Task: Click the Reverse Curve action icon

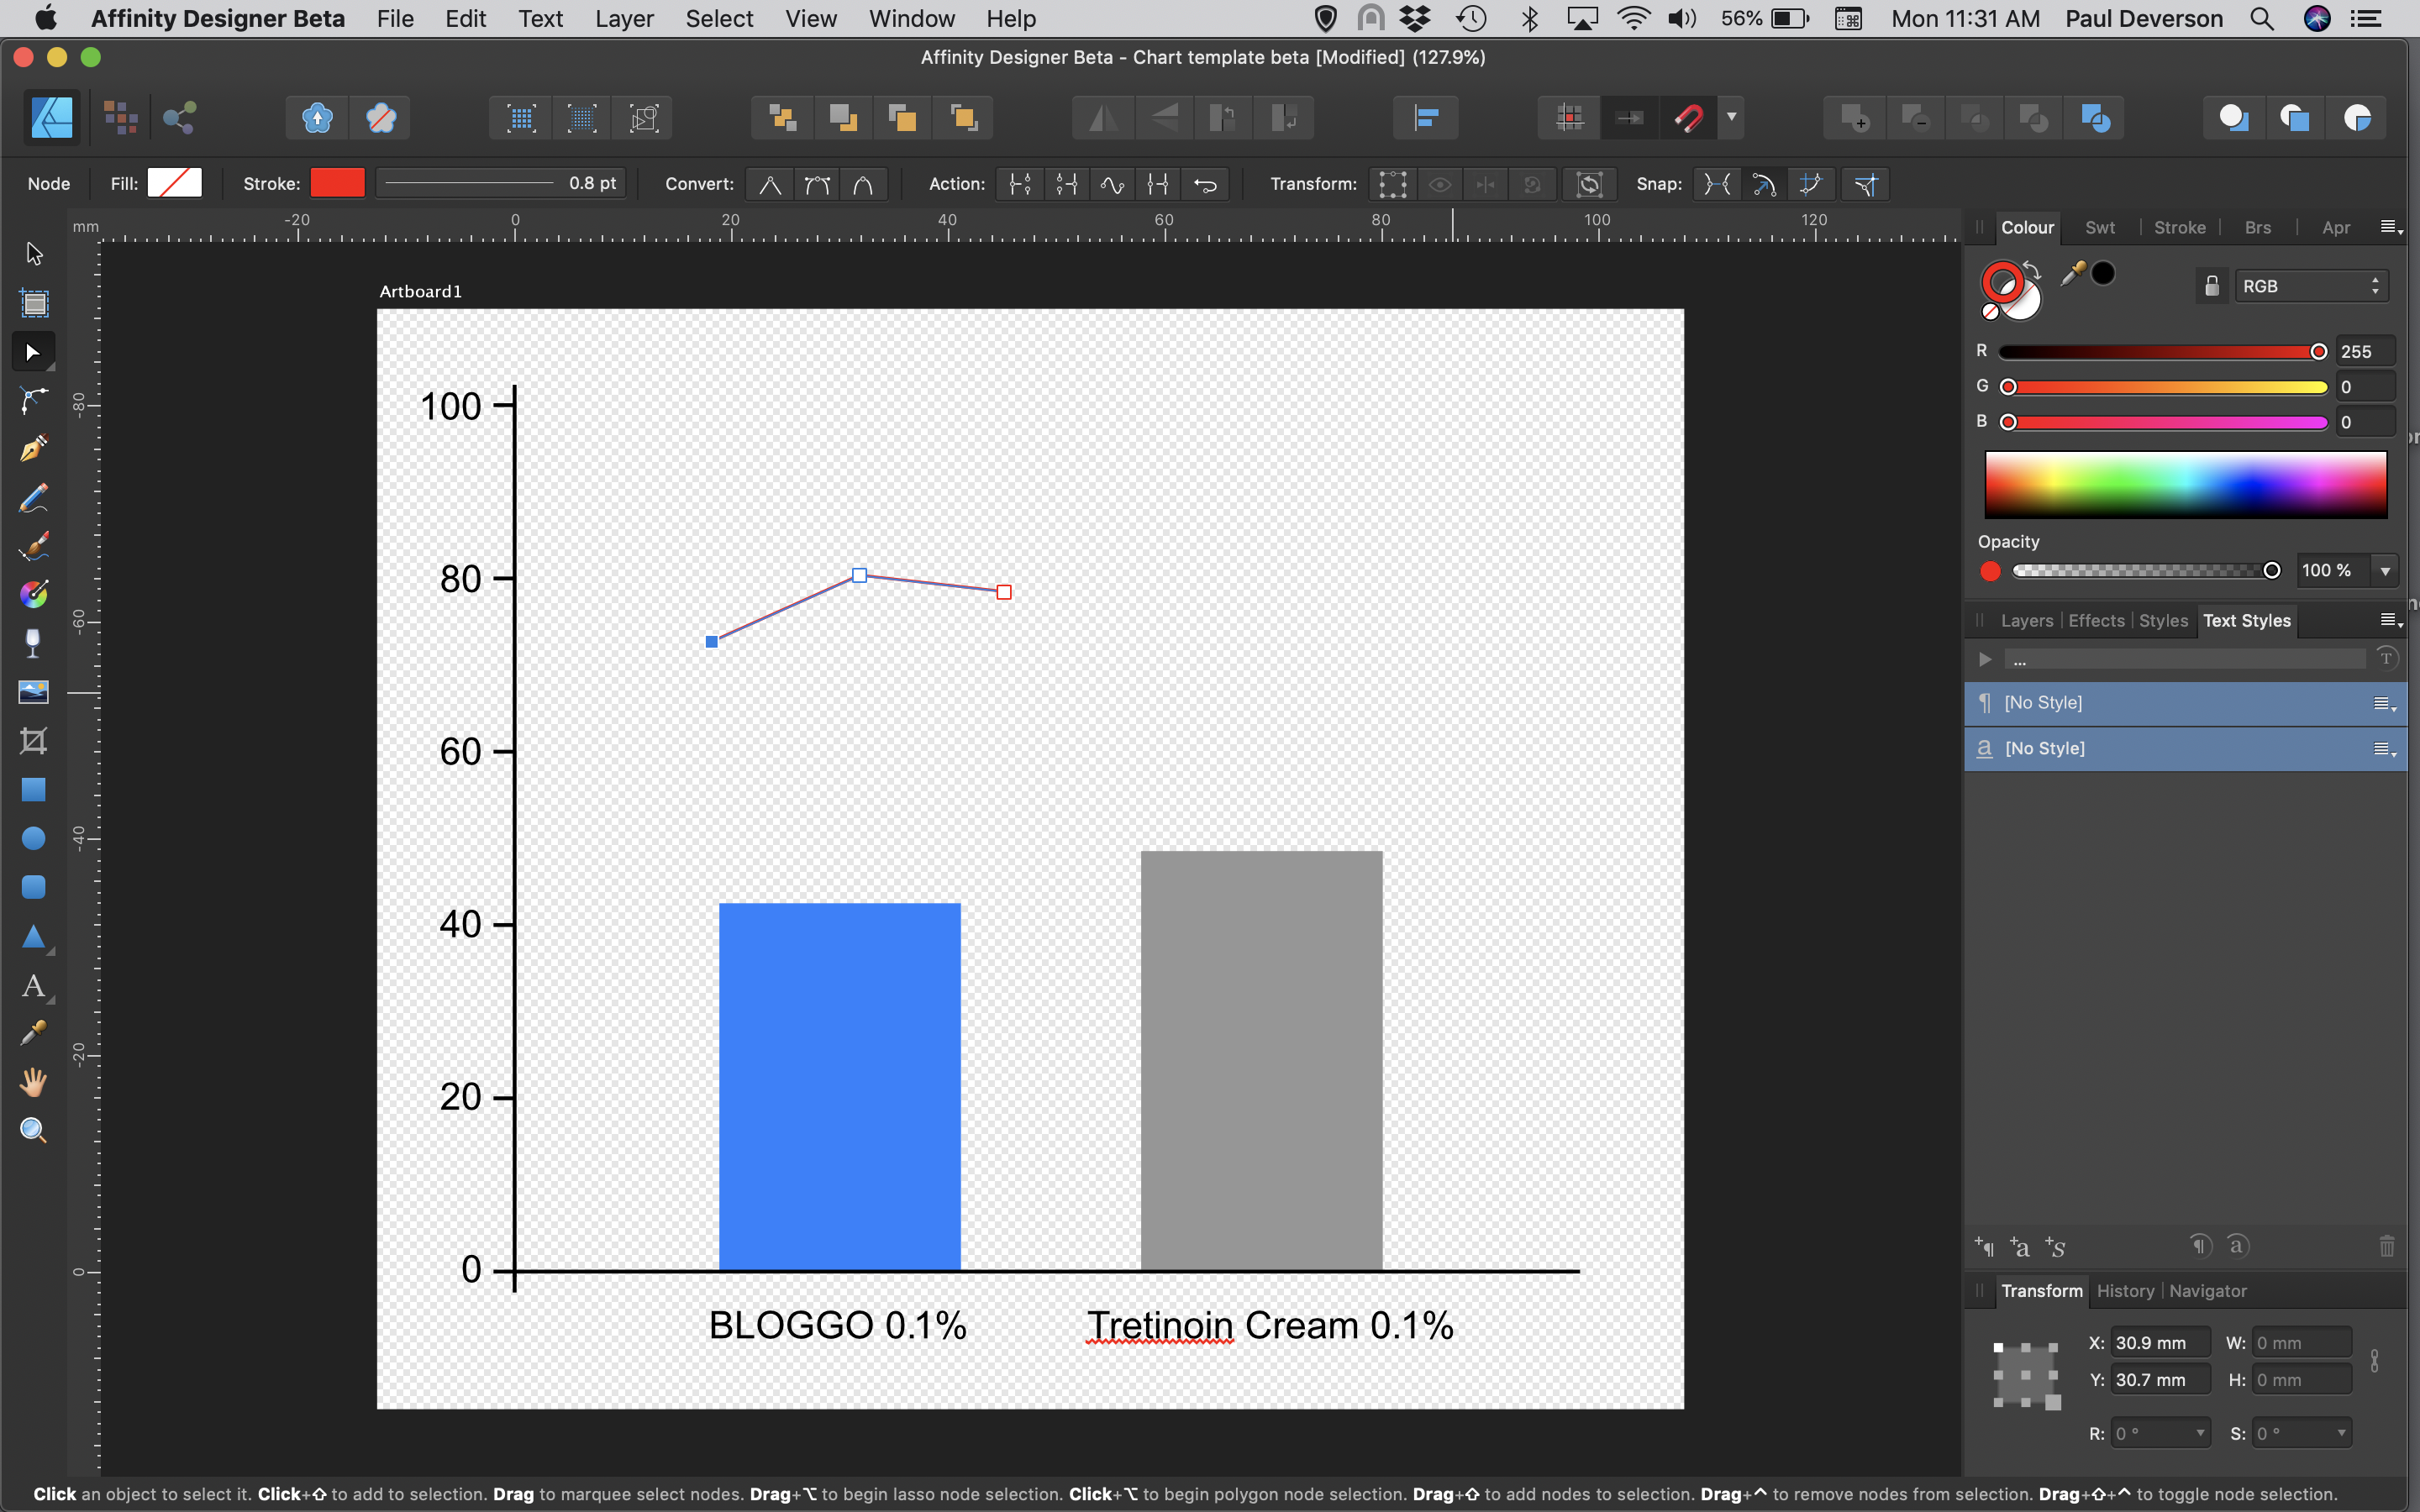Action: coord(1206,184)
